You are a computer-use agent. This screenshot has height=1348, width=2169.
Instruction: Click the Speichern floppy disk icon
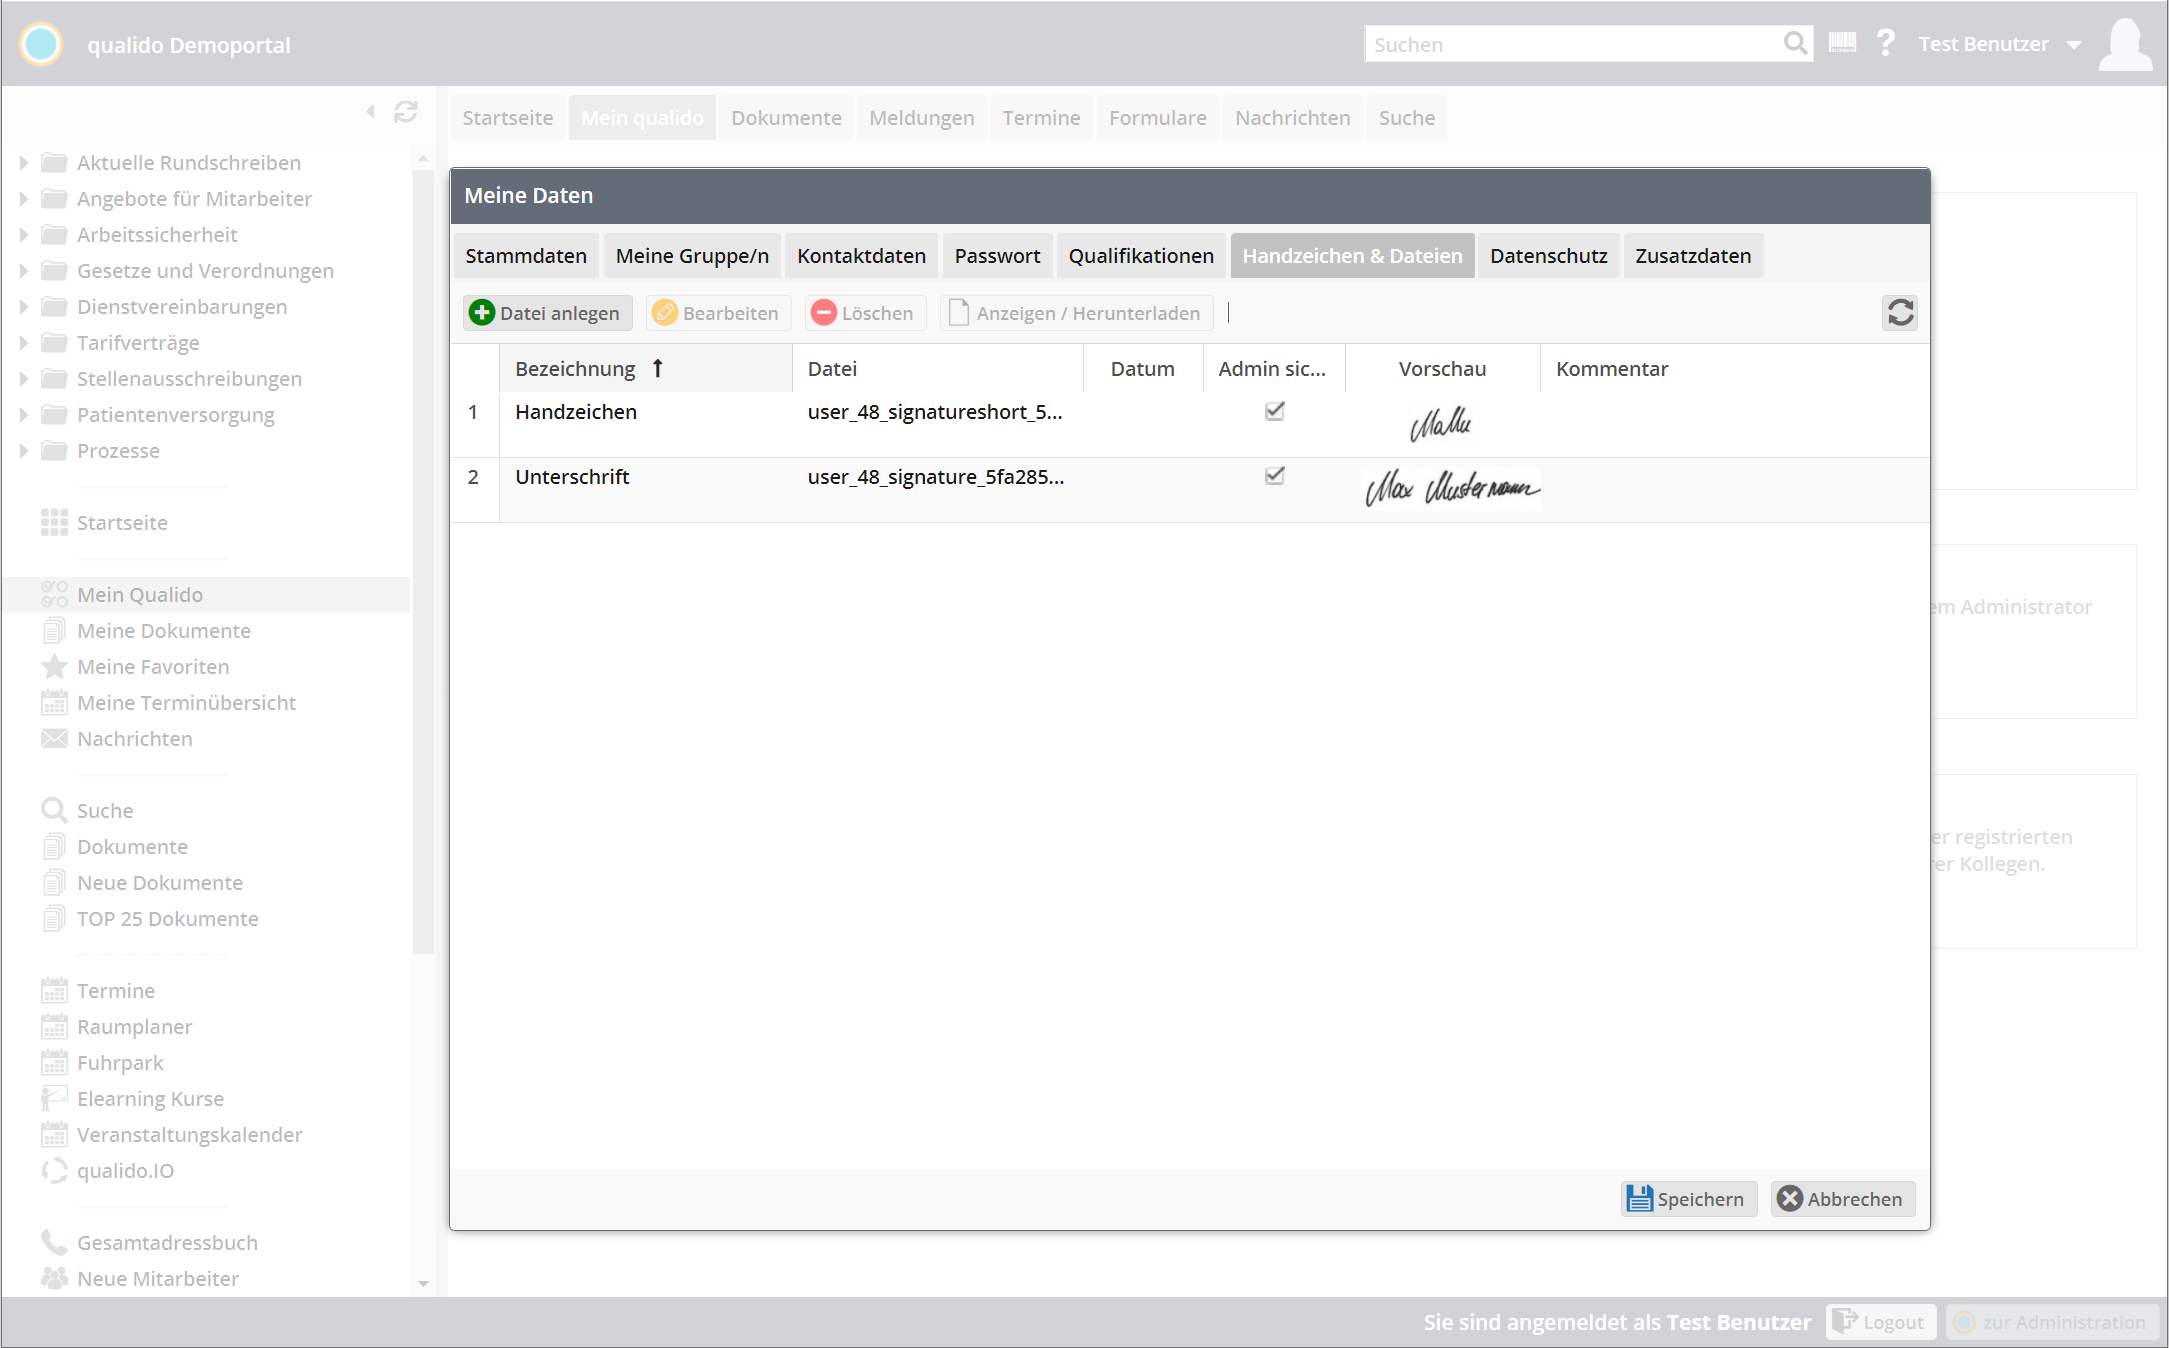(x=1639, y=1198)
